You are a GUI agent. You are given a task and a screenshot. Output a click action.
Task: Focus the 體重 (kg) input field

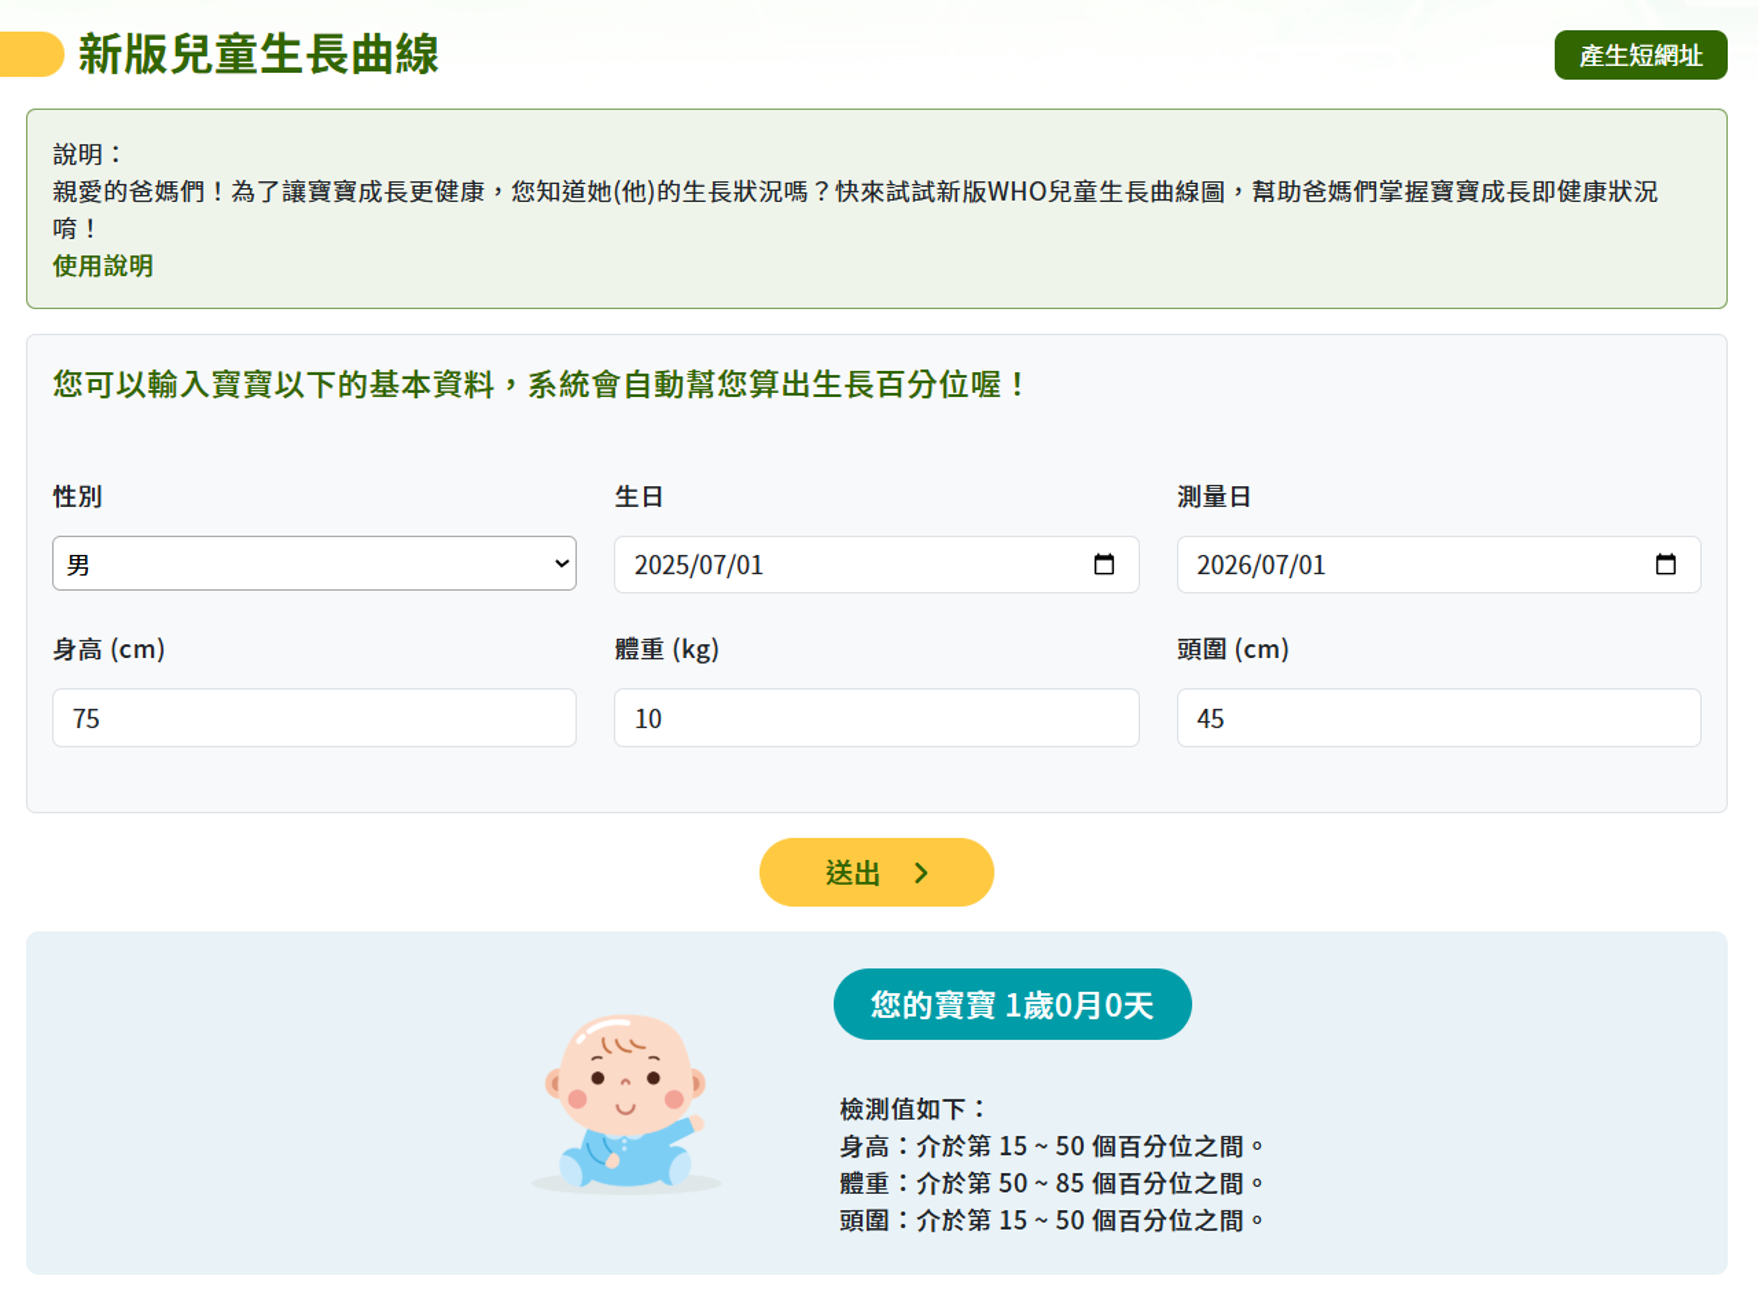(876, 717)
